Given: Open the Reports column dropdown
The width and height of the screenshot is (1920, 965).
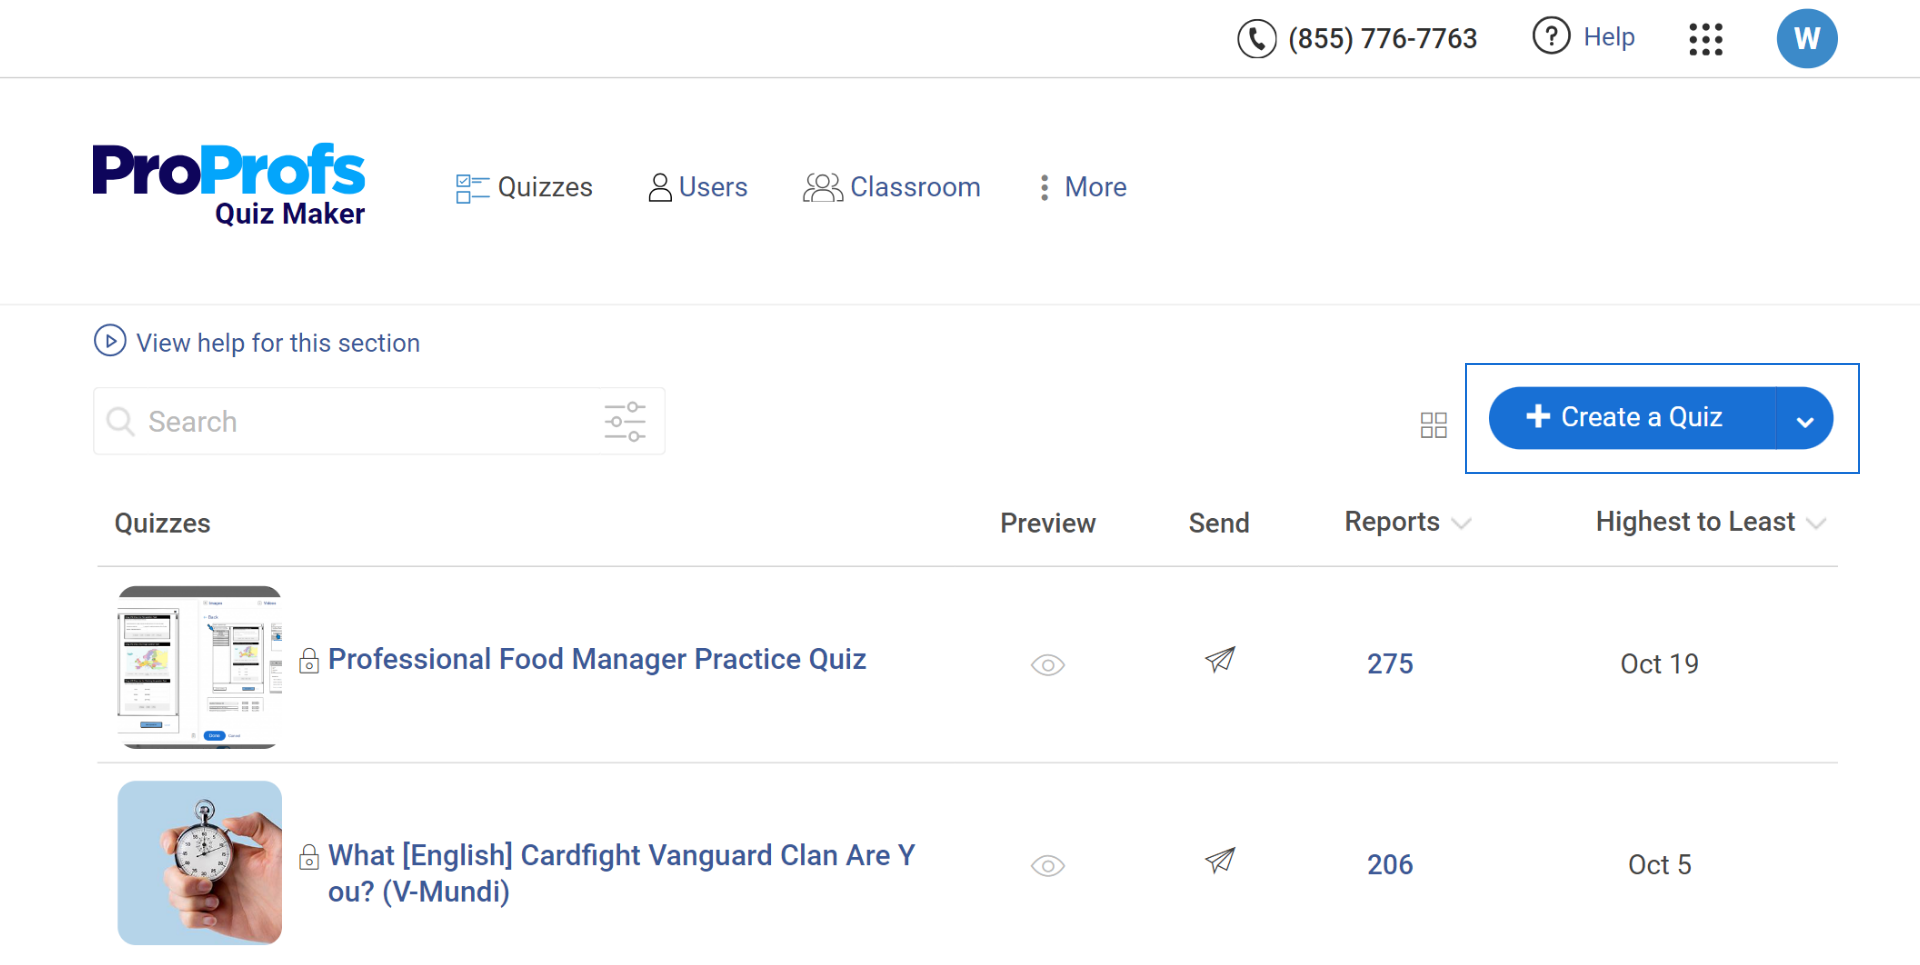Looking at the screenshot, I should pos(1461,523).
